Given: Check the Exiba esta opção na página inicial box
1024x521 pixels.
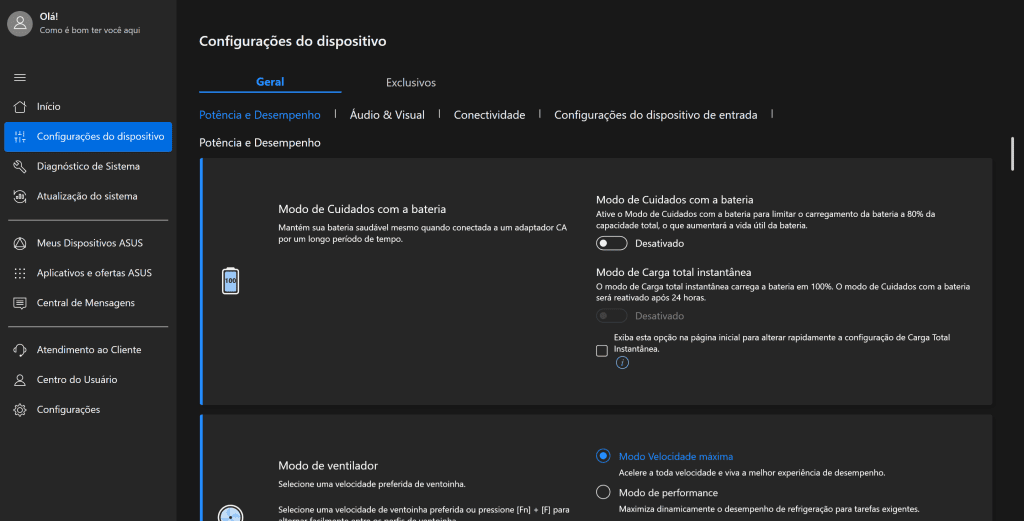Looking at the screenshot, I should (x=602, y=350).
